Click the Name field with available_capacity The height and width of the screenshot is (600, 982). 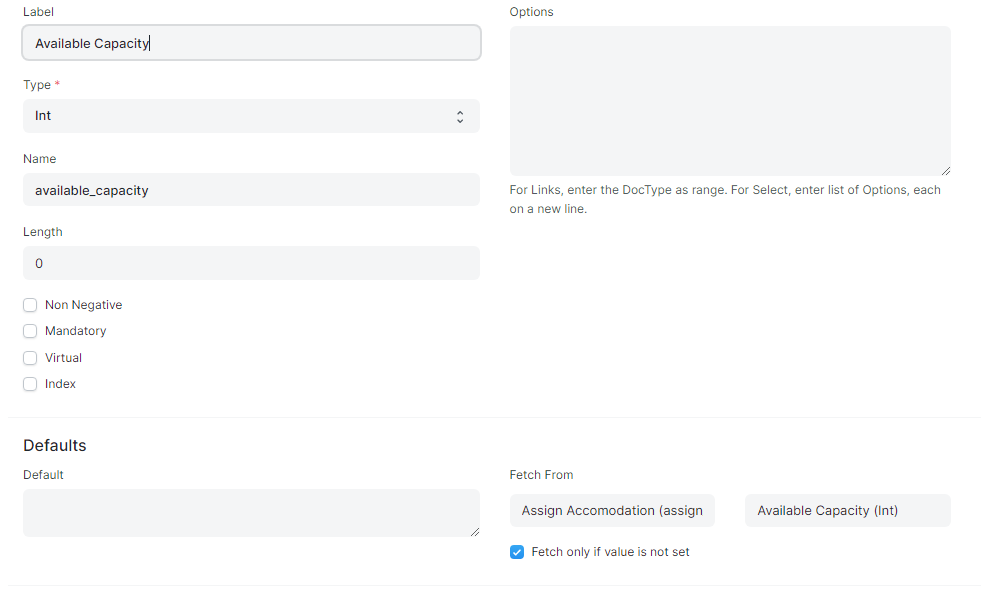pos(251,190)
